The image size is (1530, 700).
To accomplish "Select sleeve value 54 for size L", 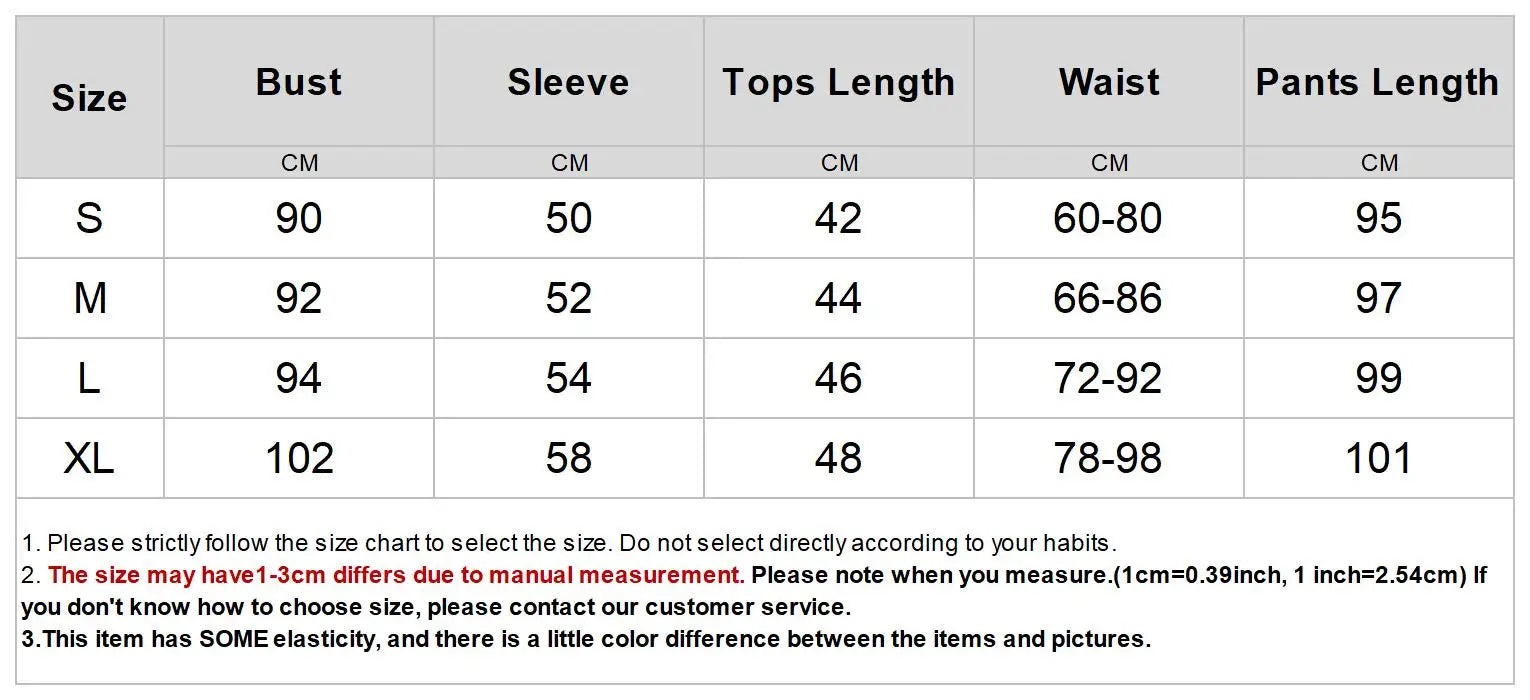I will tap(568, 378).
